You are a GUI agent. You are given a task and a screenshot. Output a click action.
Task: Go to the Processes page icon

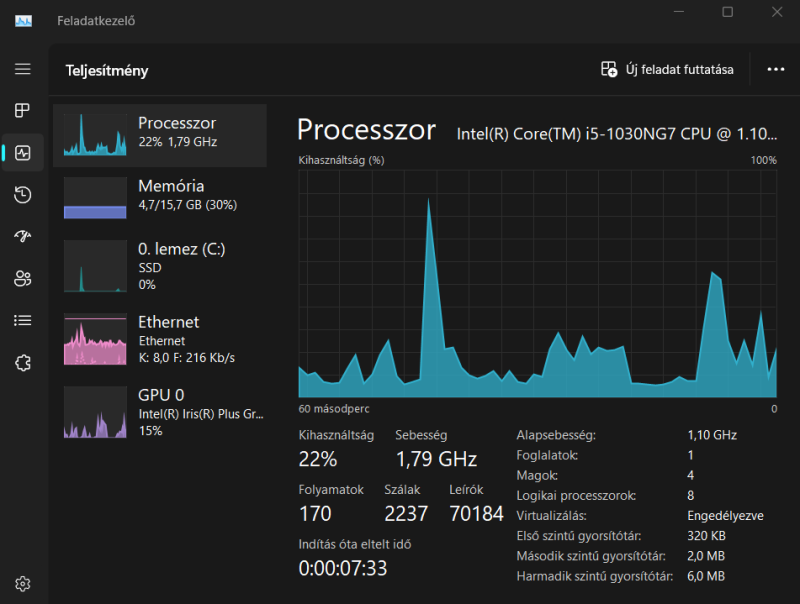tap(22, 110)
